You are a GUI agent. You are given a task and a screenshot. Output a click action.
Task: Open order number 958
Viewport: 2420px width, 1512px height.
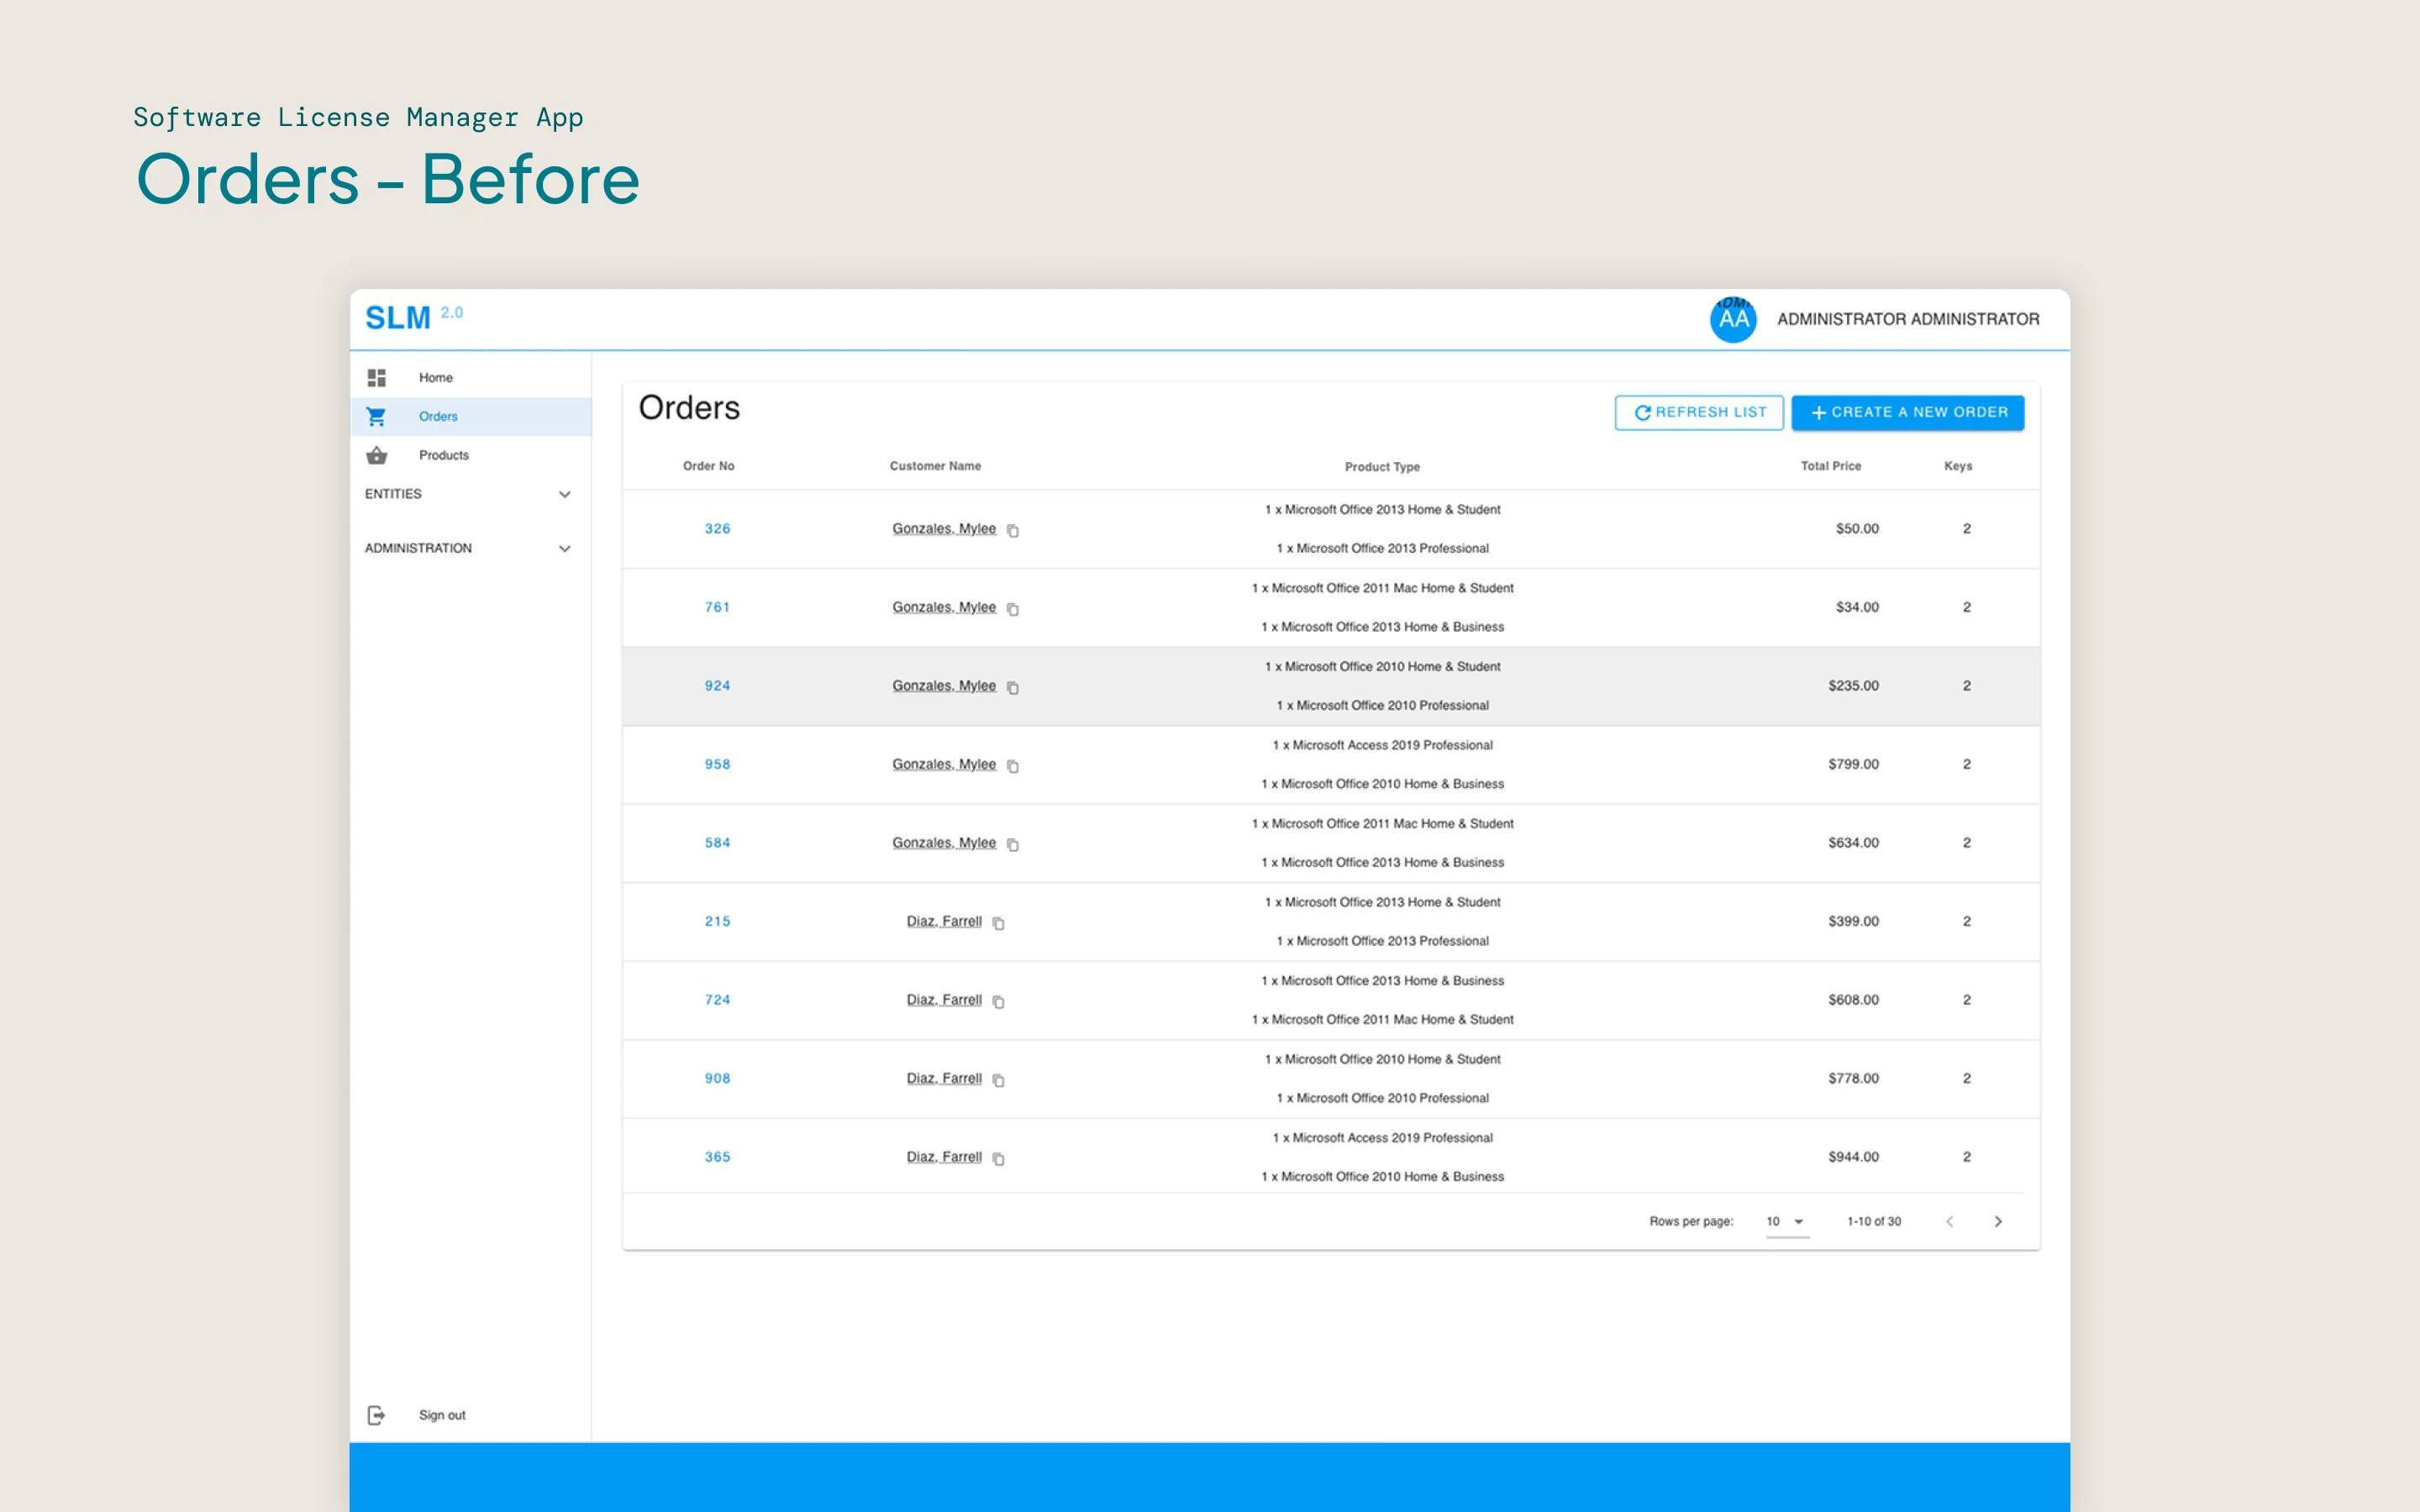point(717,764)
